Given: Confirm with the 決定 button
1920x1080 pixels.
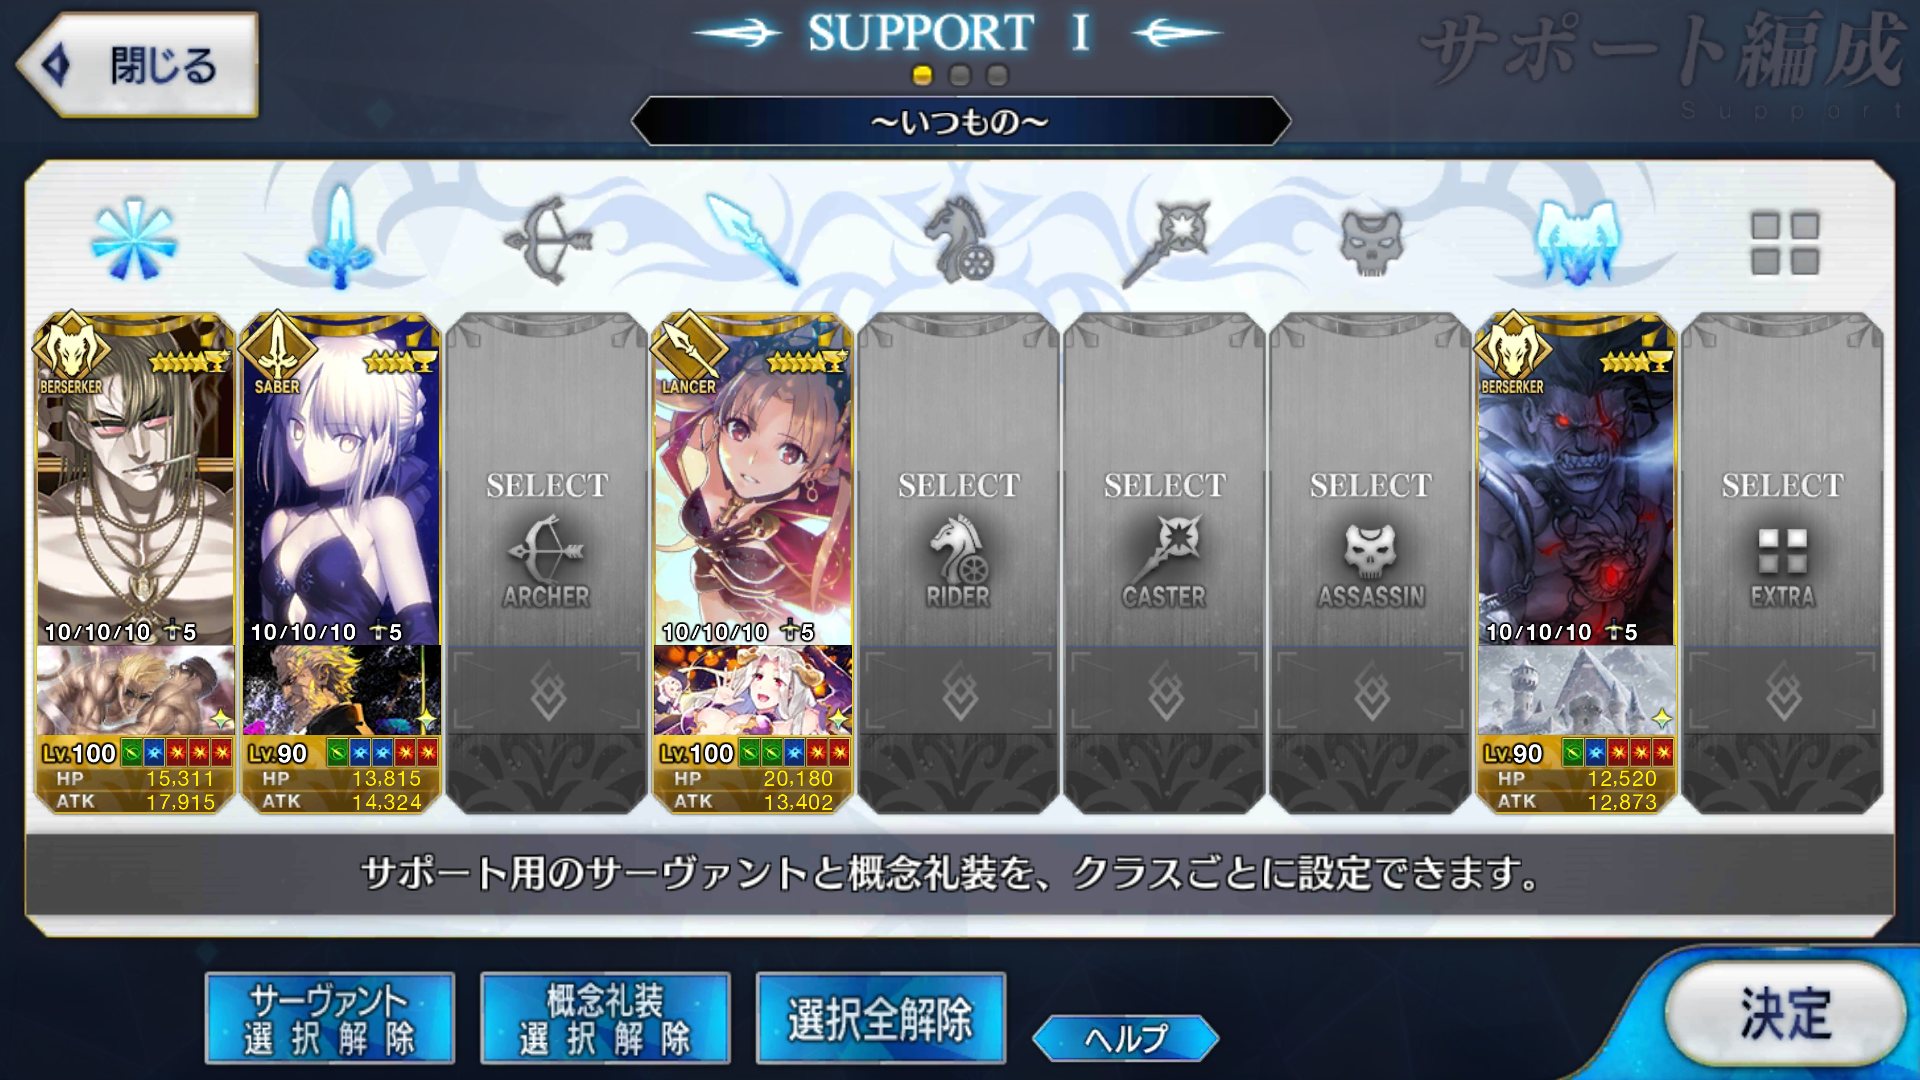Looking at the screenshot, I should coord(1786,1014).
